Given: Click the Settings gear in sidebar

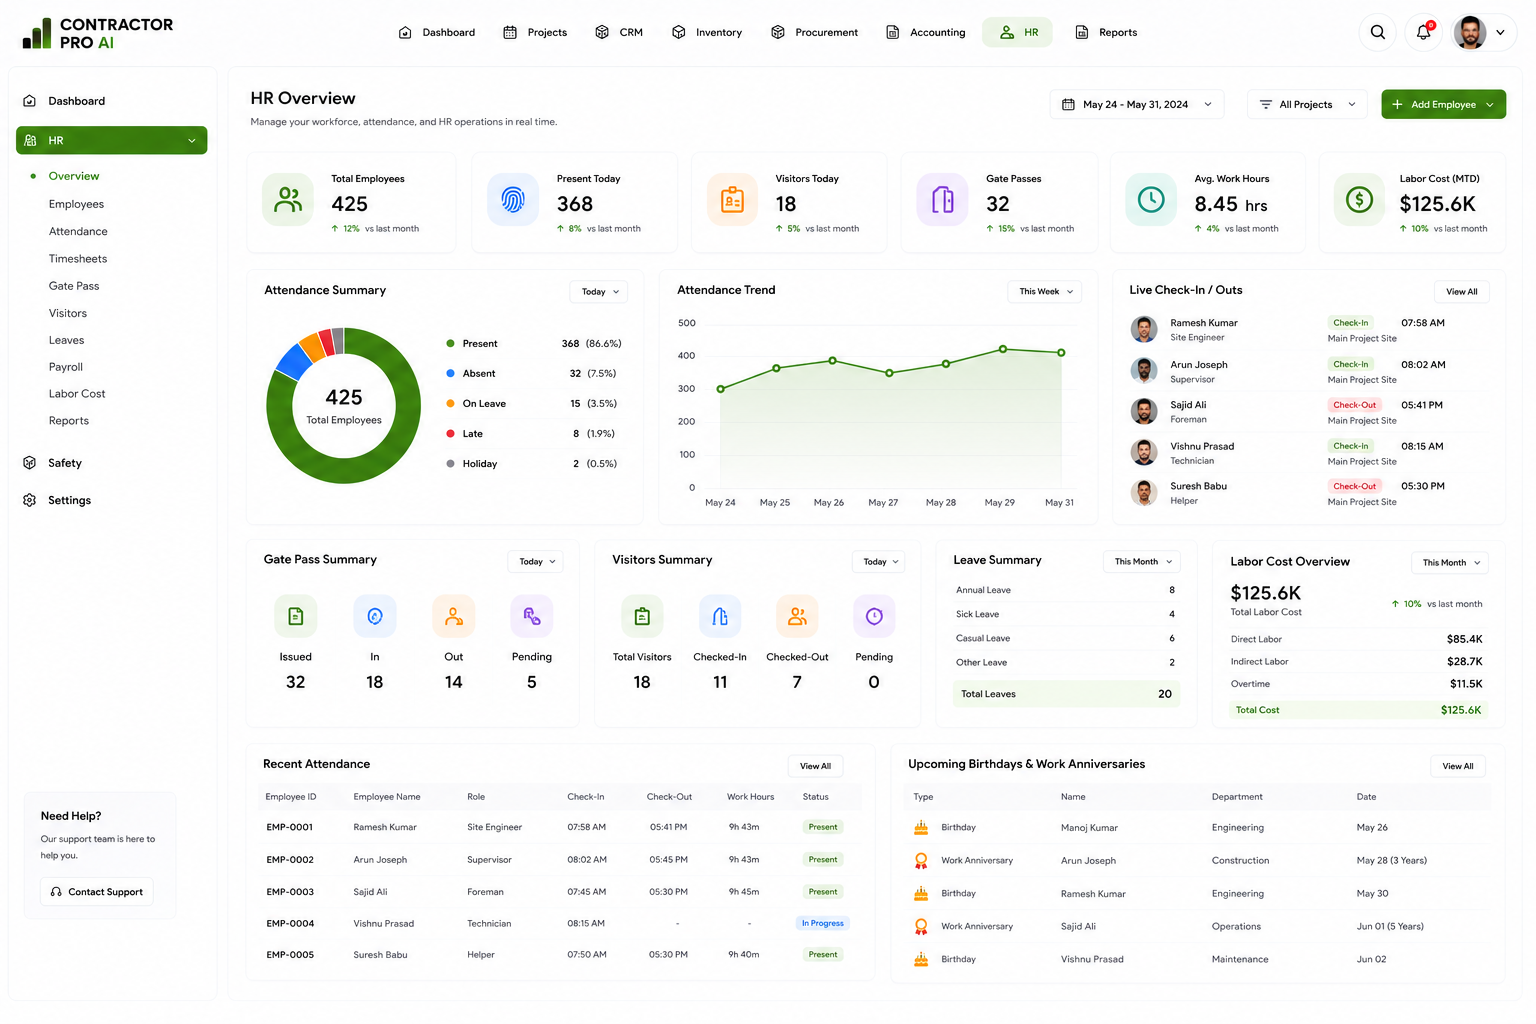Looking at the screenshot, I should [30, 500].
